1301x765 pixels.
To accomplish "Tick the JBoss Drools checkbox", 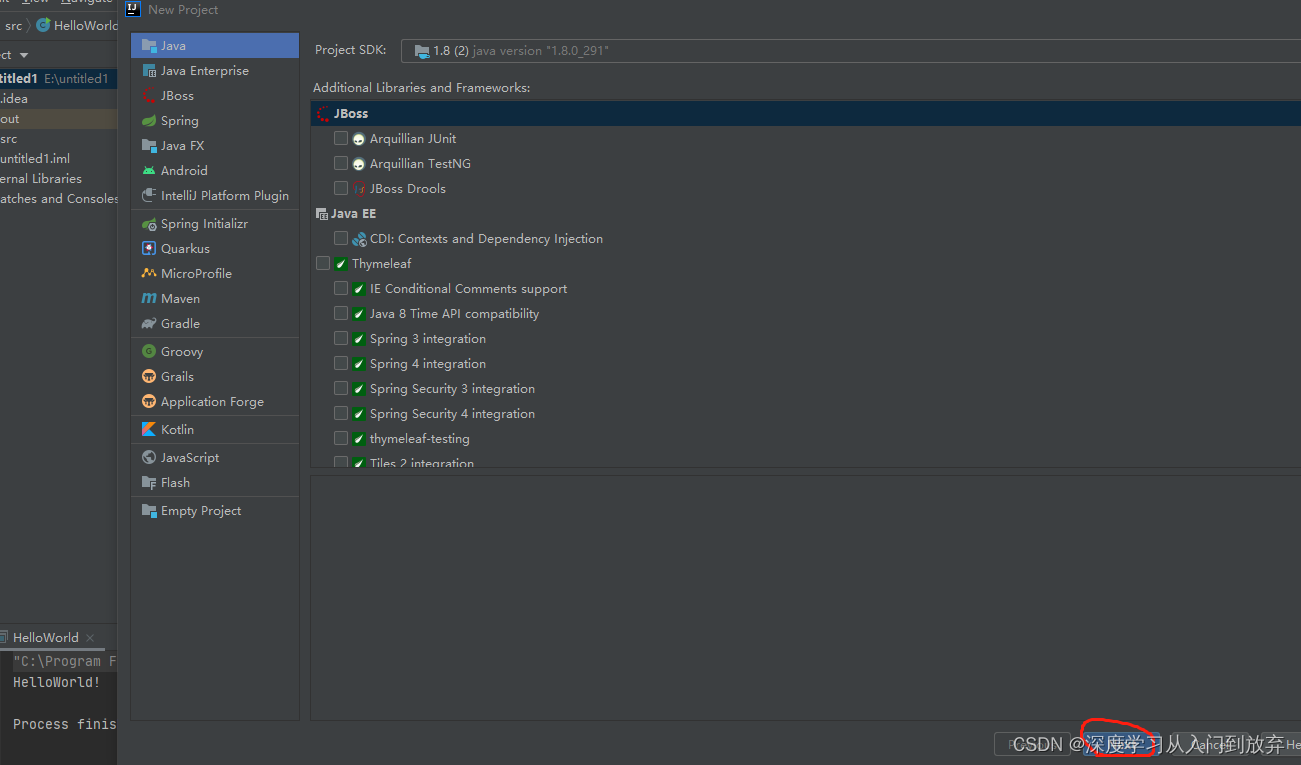I will click(341, 189).
